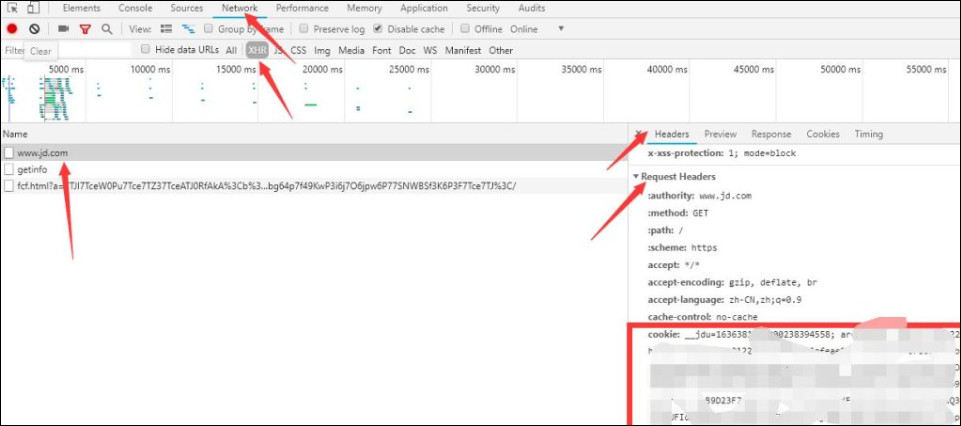
Task: Open the Security tab
Action: tap(483, 9)
